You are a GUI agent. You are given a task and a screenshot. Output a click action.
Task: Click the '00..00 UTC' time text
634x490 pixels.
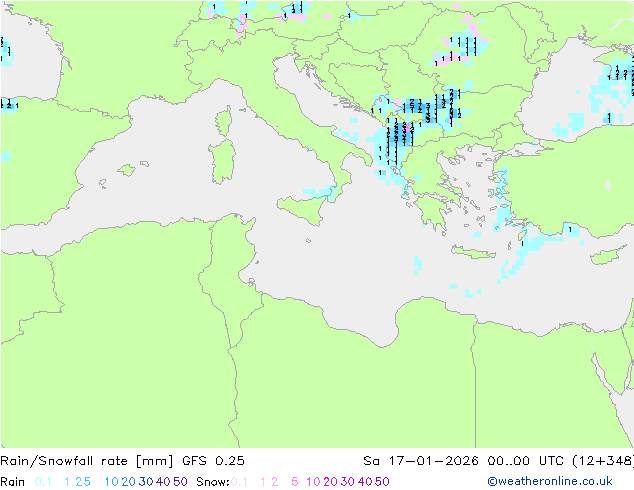526,461
